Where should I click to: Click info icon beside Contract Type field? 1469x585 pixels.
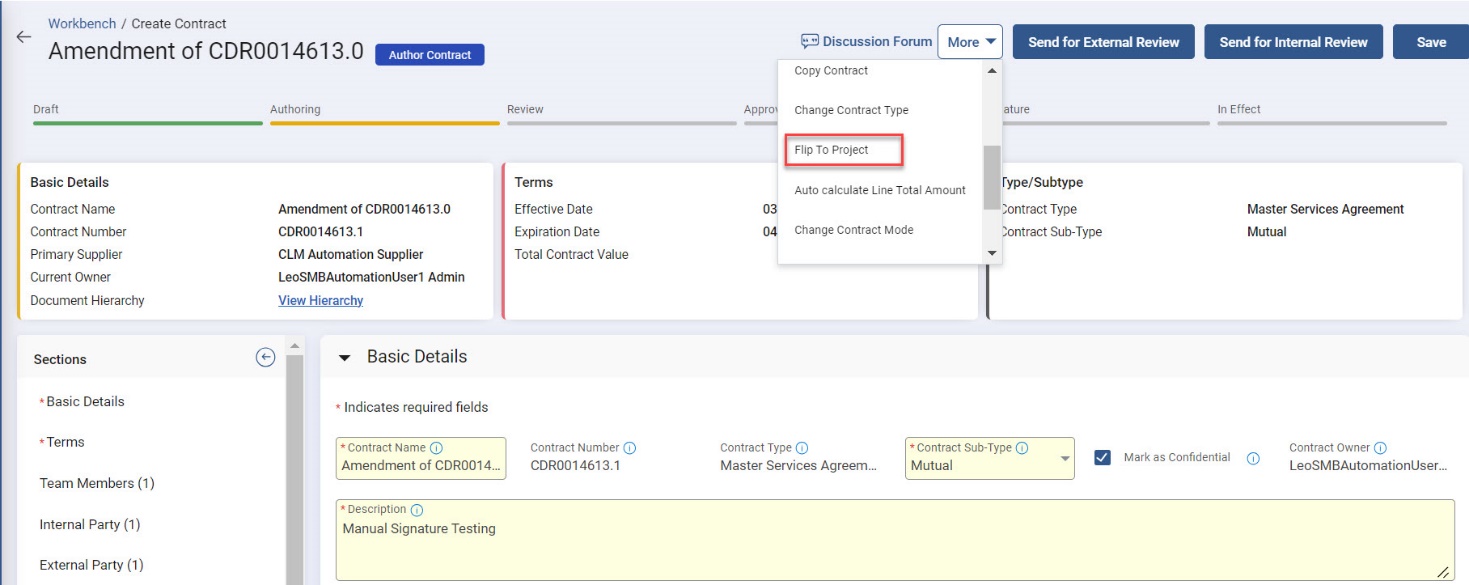tap(802, 448)
